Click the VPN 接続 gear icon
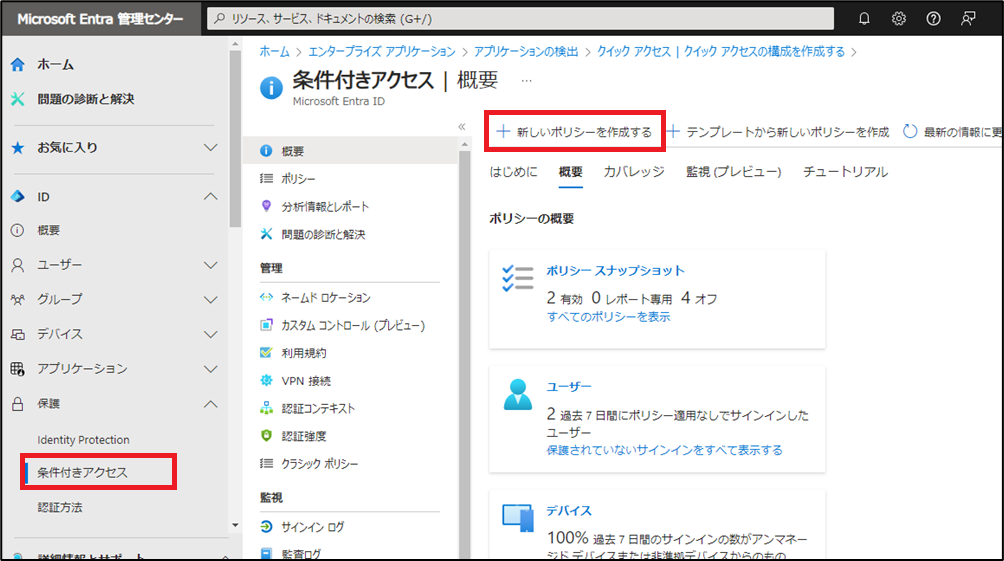This screenshot has height=561, width=1004. [266, 380]
